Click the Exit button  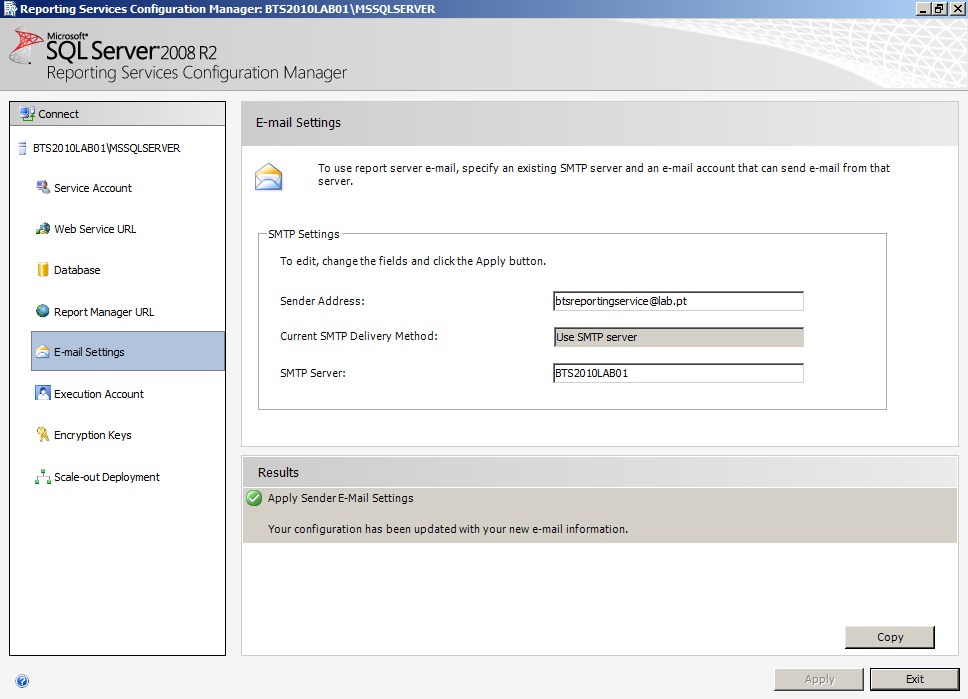coord(914,679)
